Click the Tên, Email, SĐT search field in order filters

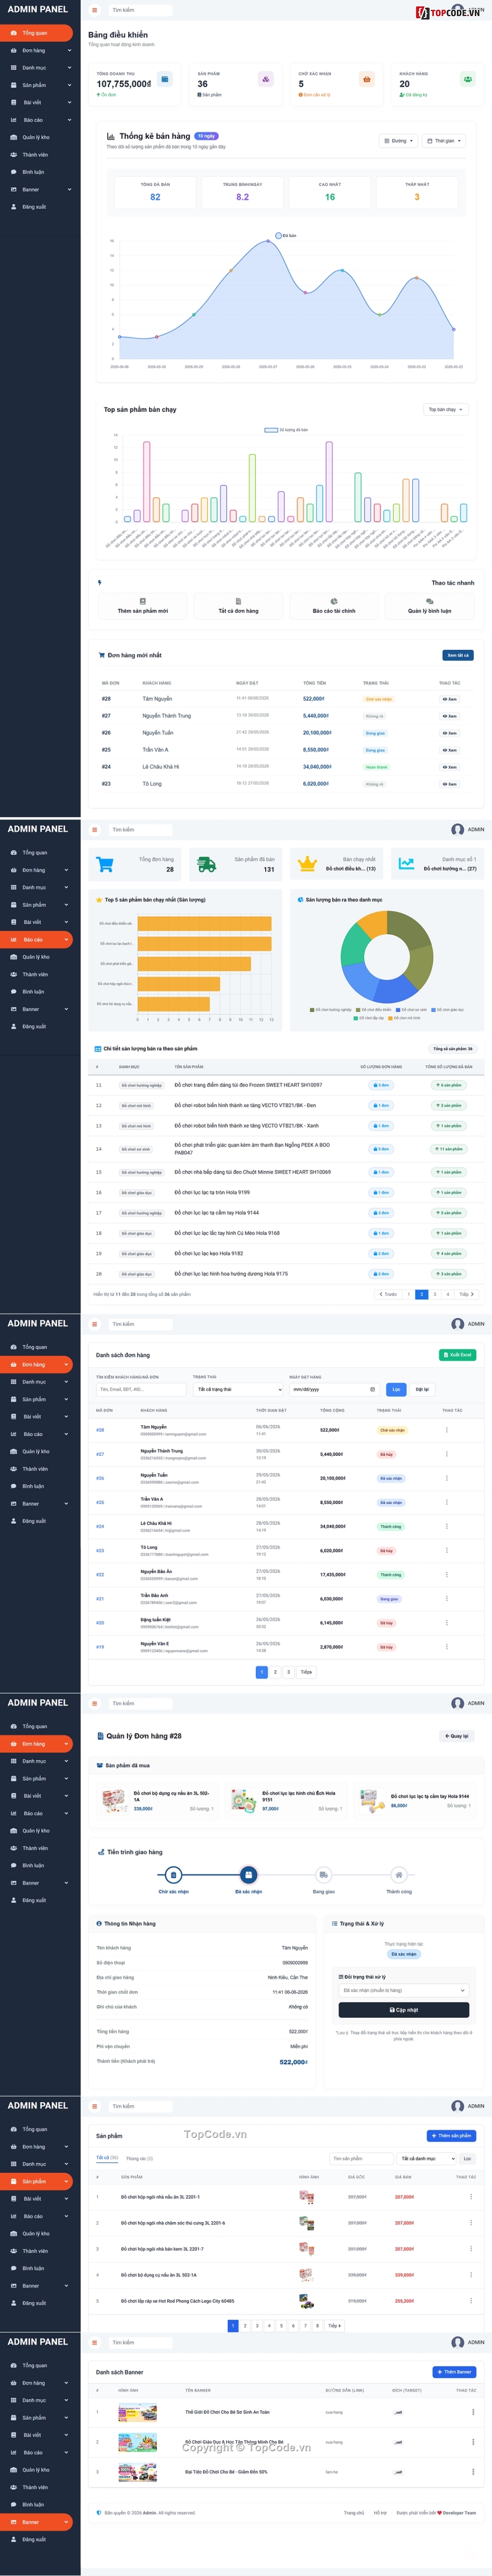pyautogui.click(x=141, y=1389)
